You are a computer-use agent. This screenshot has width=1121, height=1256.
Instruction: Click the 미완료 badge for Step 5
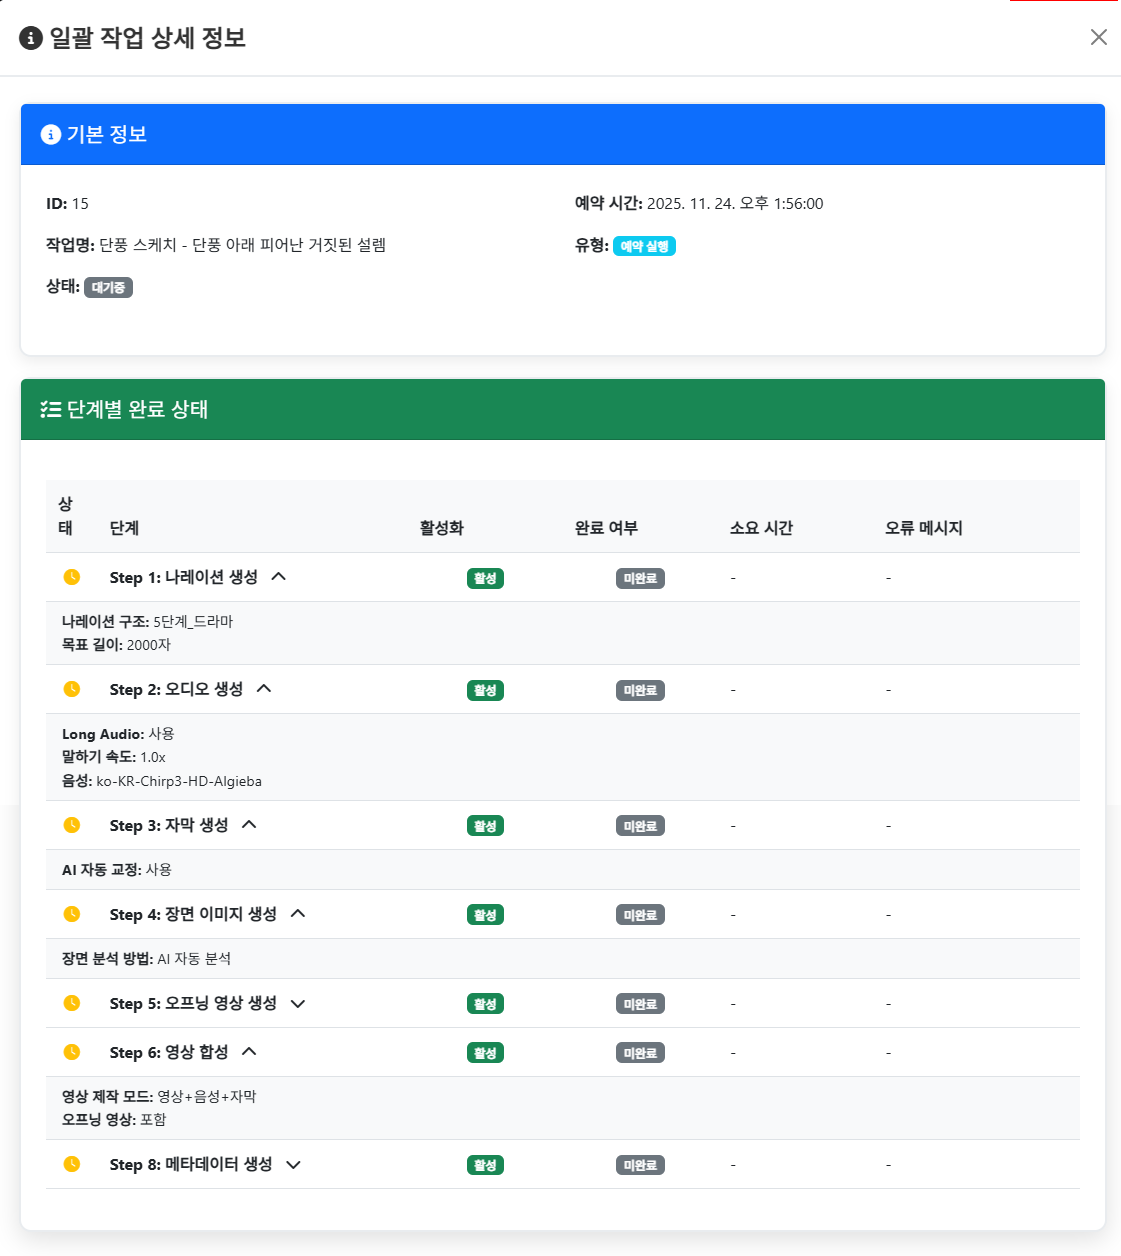point(640,1004)
